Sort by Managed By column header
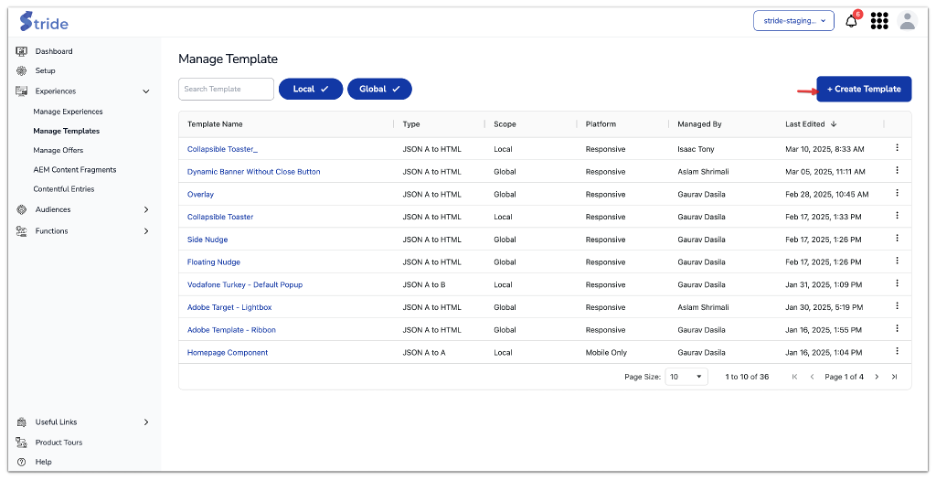 click(699, 124)
